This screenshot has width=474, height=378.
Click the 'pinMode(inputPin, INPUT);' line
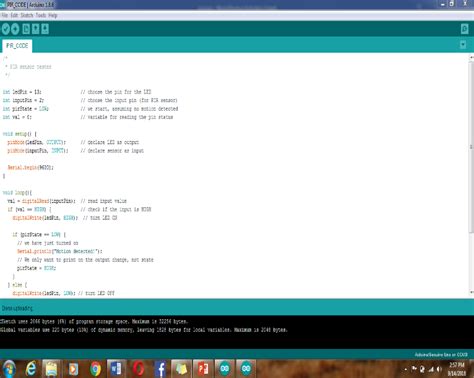tap(38, 151)
